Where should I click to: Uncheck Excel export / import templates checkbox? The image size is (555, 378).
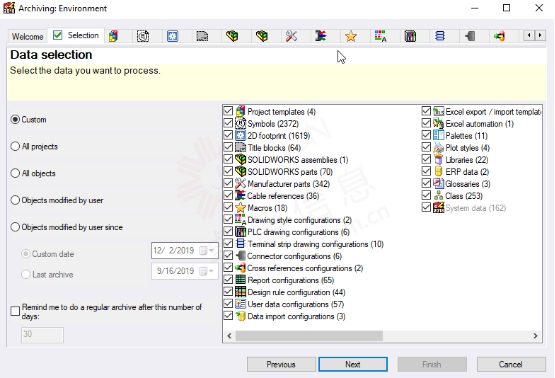point(426,111)
